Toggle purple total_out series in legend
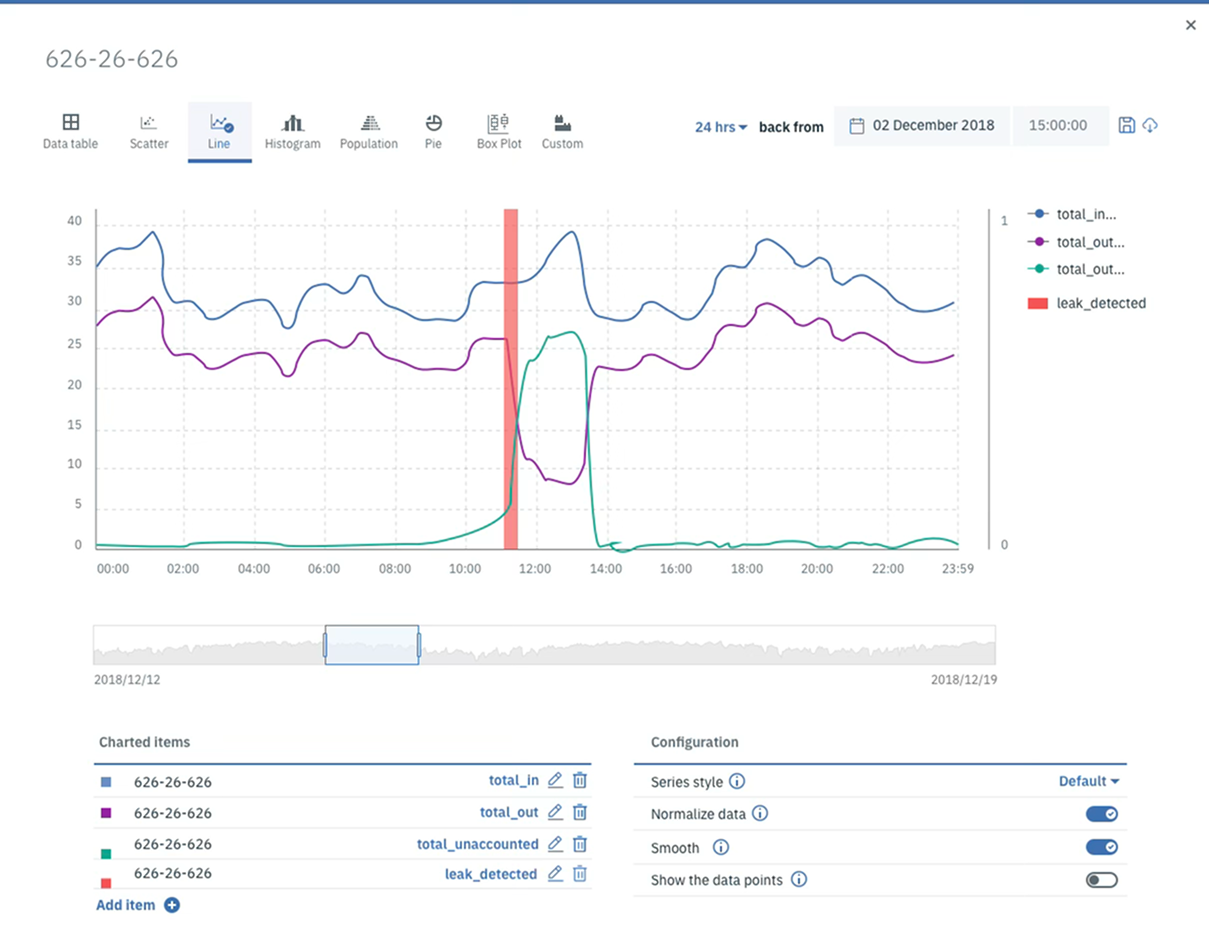1209x948 pixels. [x=1075, y=242]
